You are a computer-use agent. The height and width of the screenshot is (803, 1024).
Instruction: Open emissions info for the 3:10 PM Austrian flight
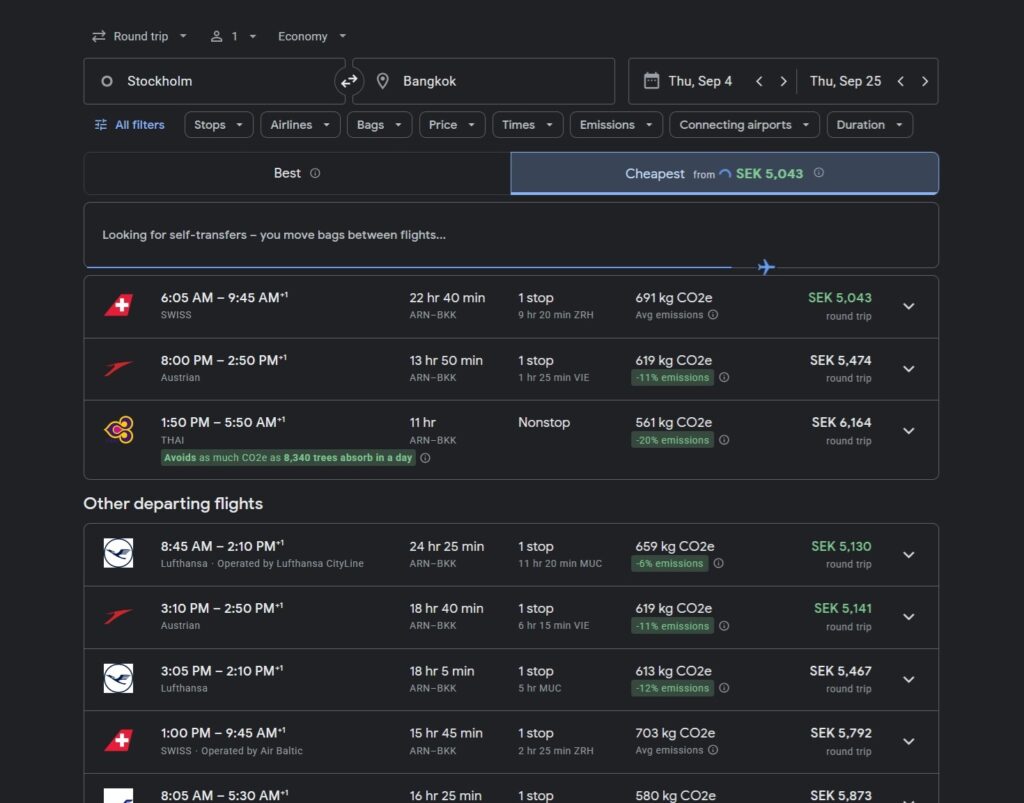tap(724, 626)
